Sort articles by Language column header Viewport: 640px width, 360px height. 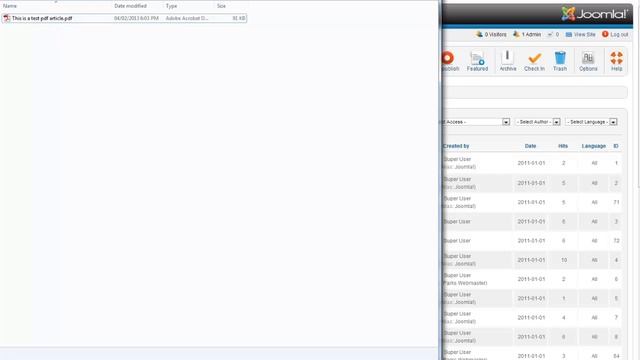[593, 146]
